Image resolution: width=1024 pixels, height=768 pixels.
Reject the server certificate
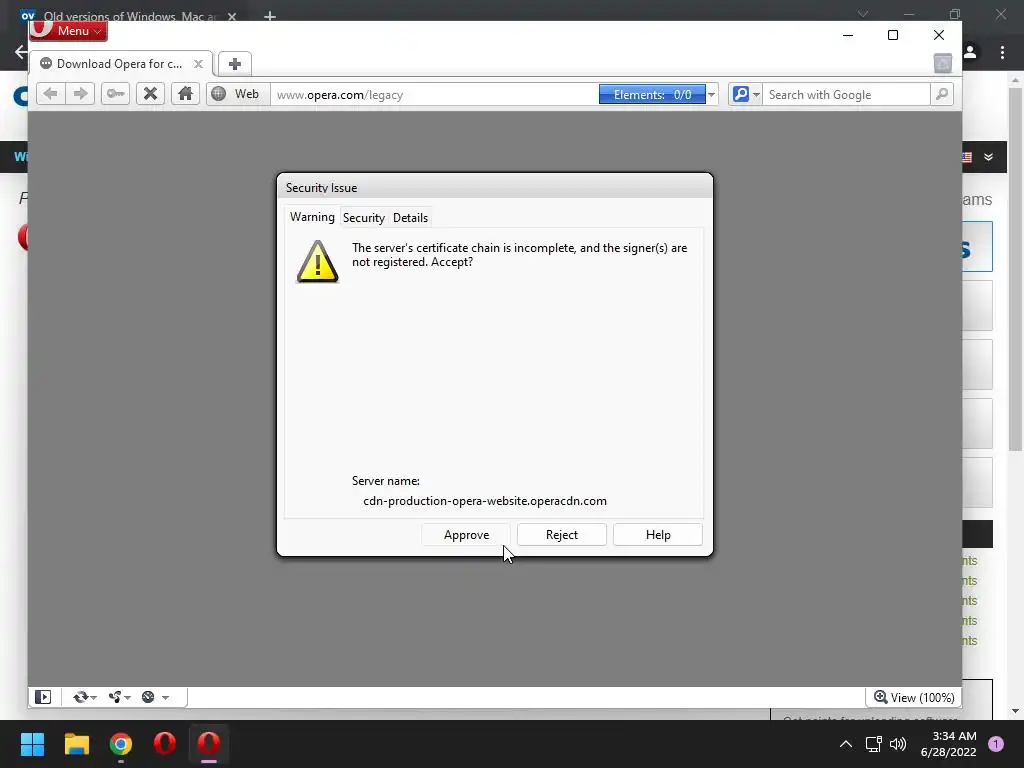point(562,535)
